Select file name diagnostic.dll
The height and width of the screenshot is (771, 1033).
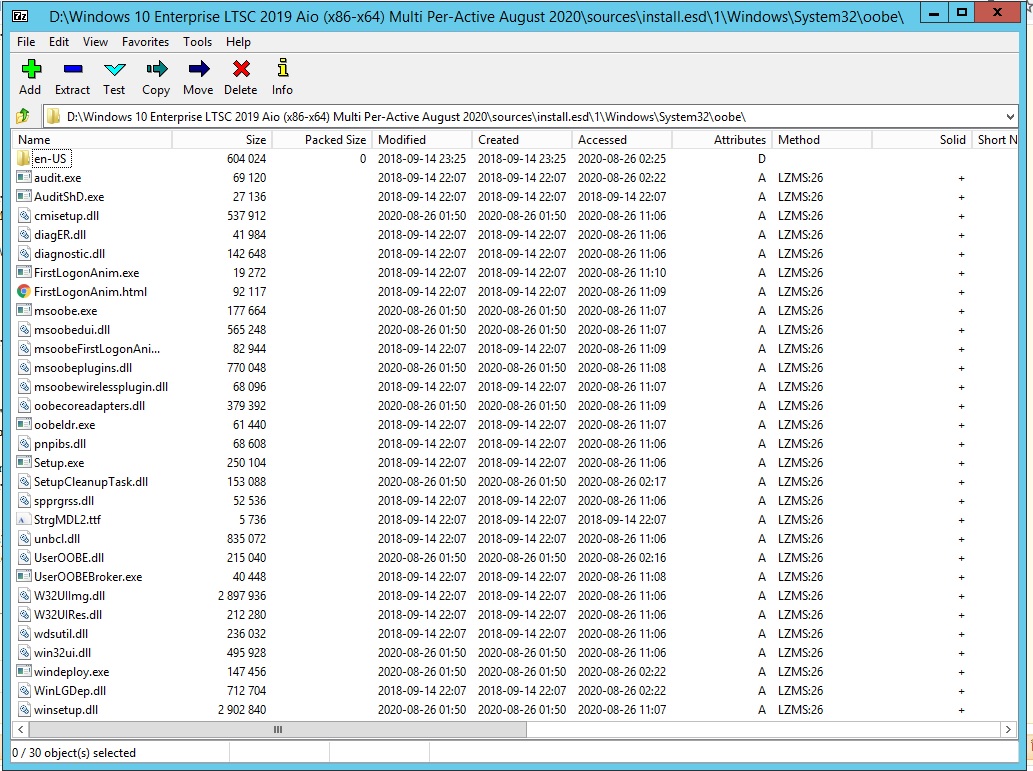coord(69,254)
